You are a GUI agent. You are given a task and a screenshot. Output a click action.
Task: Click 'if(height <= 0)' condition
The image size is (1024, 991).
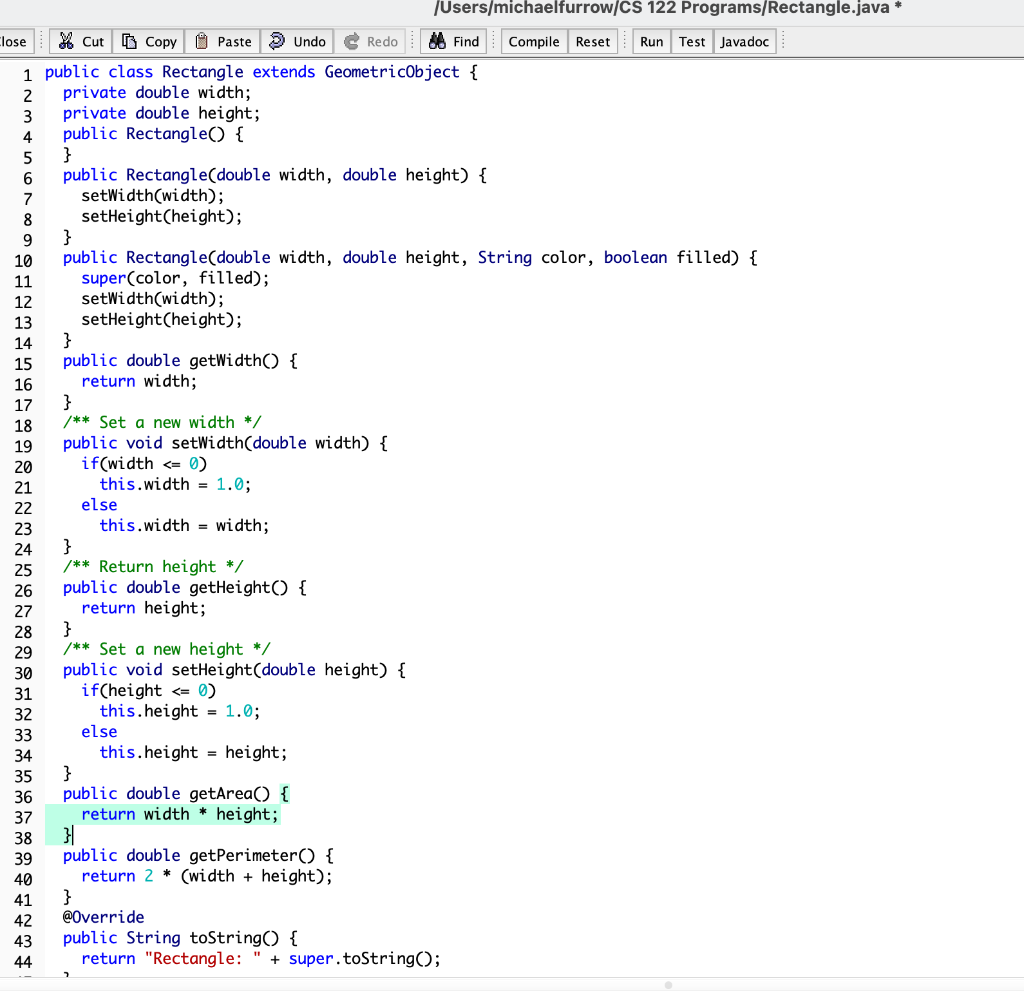[x=148, y=690]
